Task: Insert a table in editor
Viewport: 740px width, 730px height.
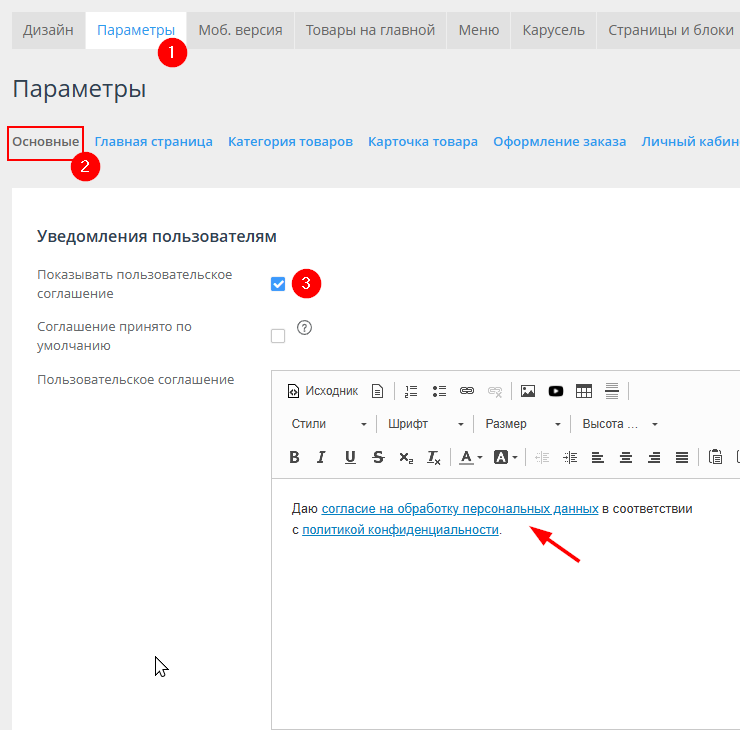Action: coord(584,391)
